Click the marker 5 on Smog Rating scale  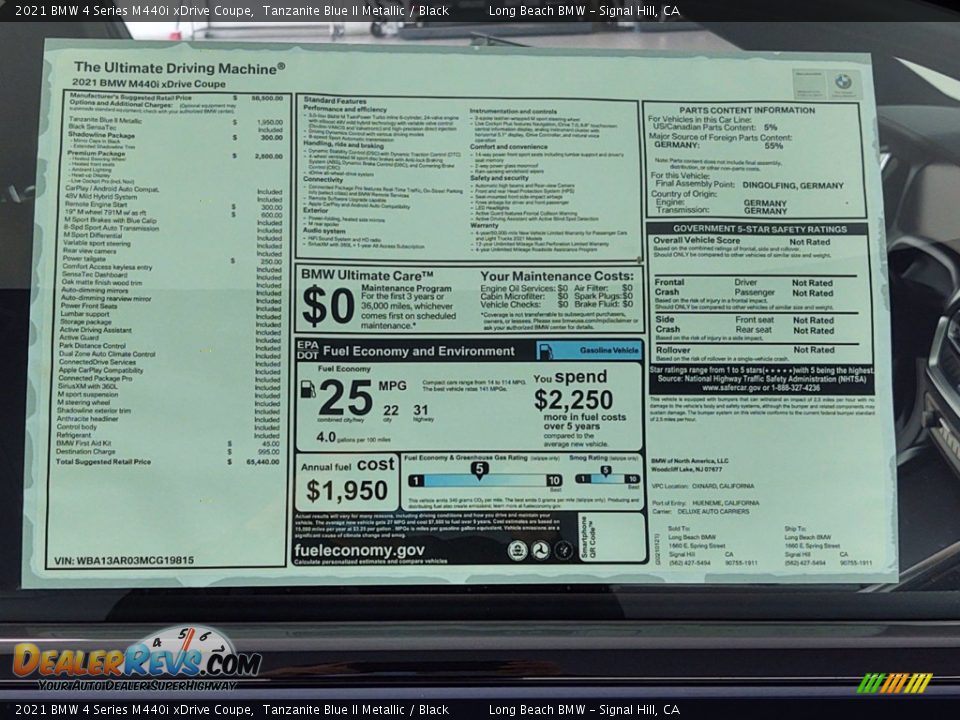coord(606,471)
